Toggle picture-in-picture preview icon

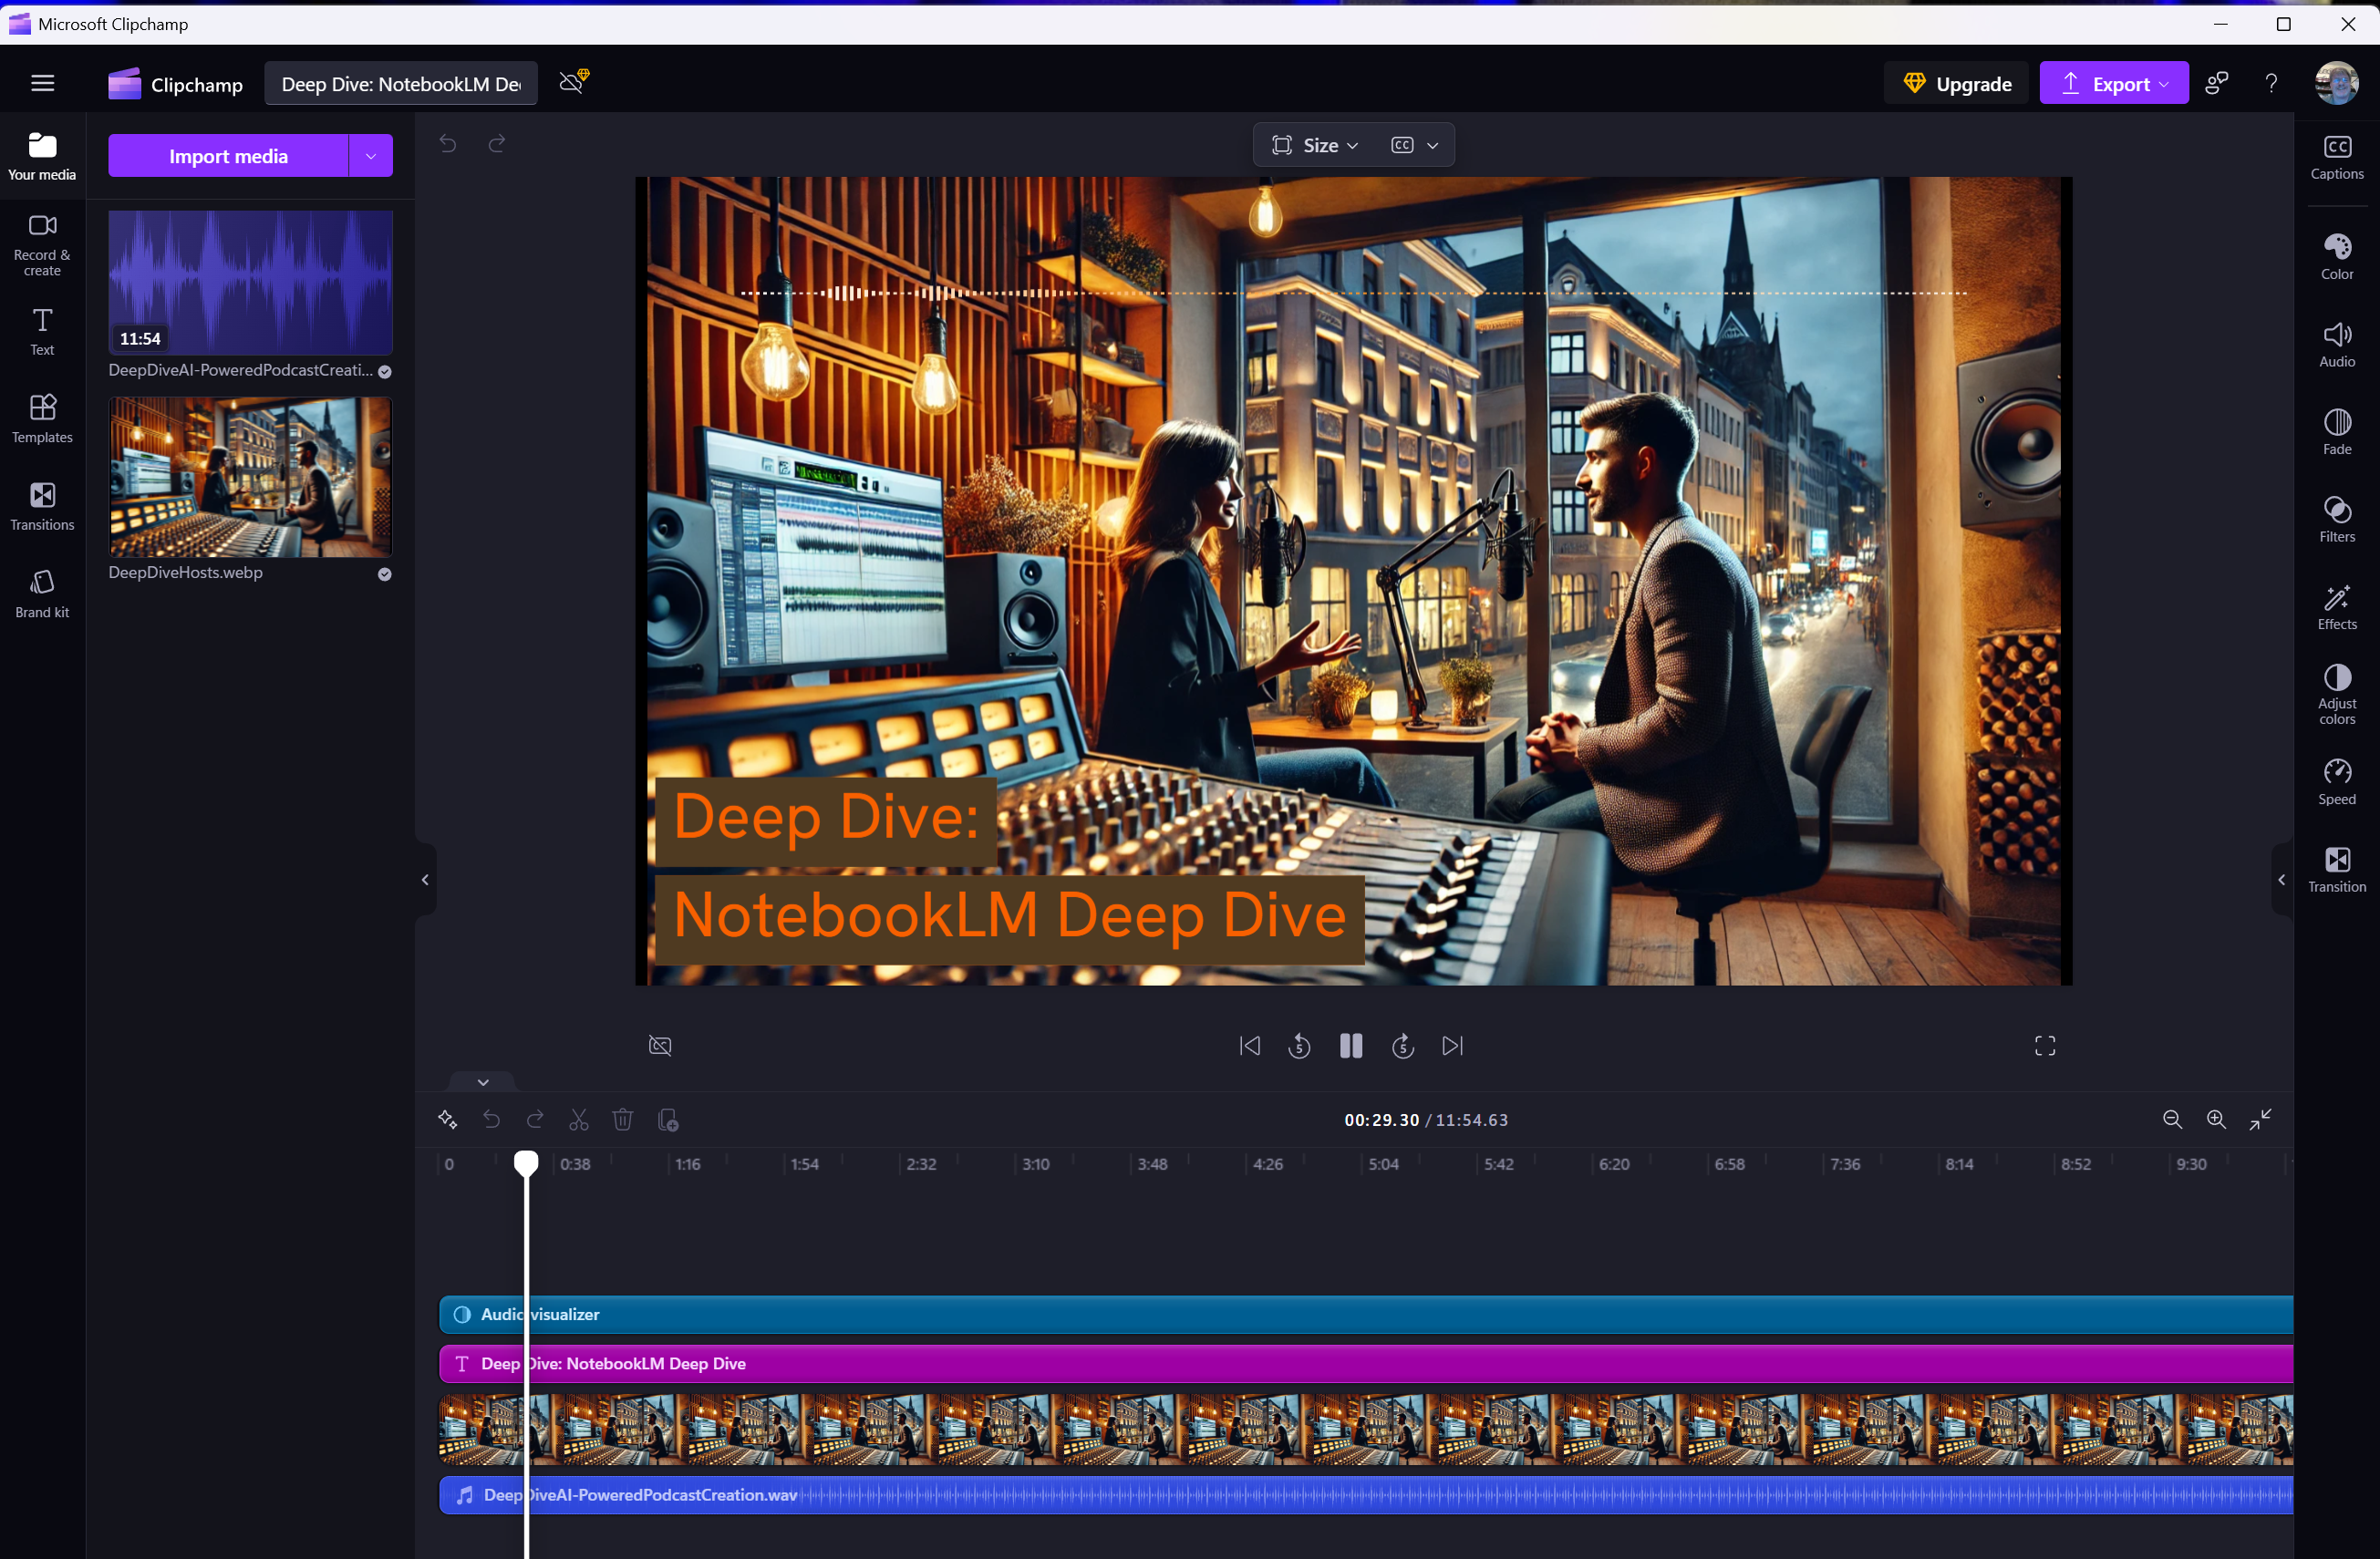pos(660,1046)
